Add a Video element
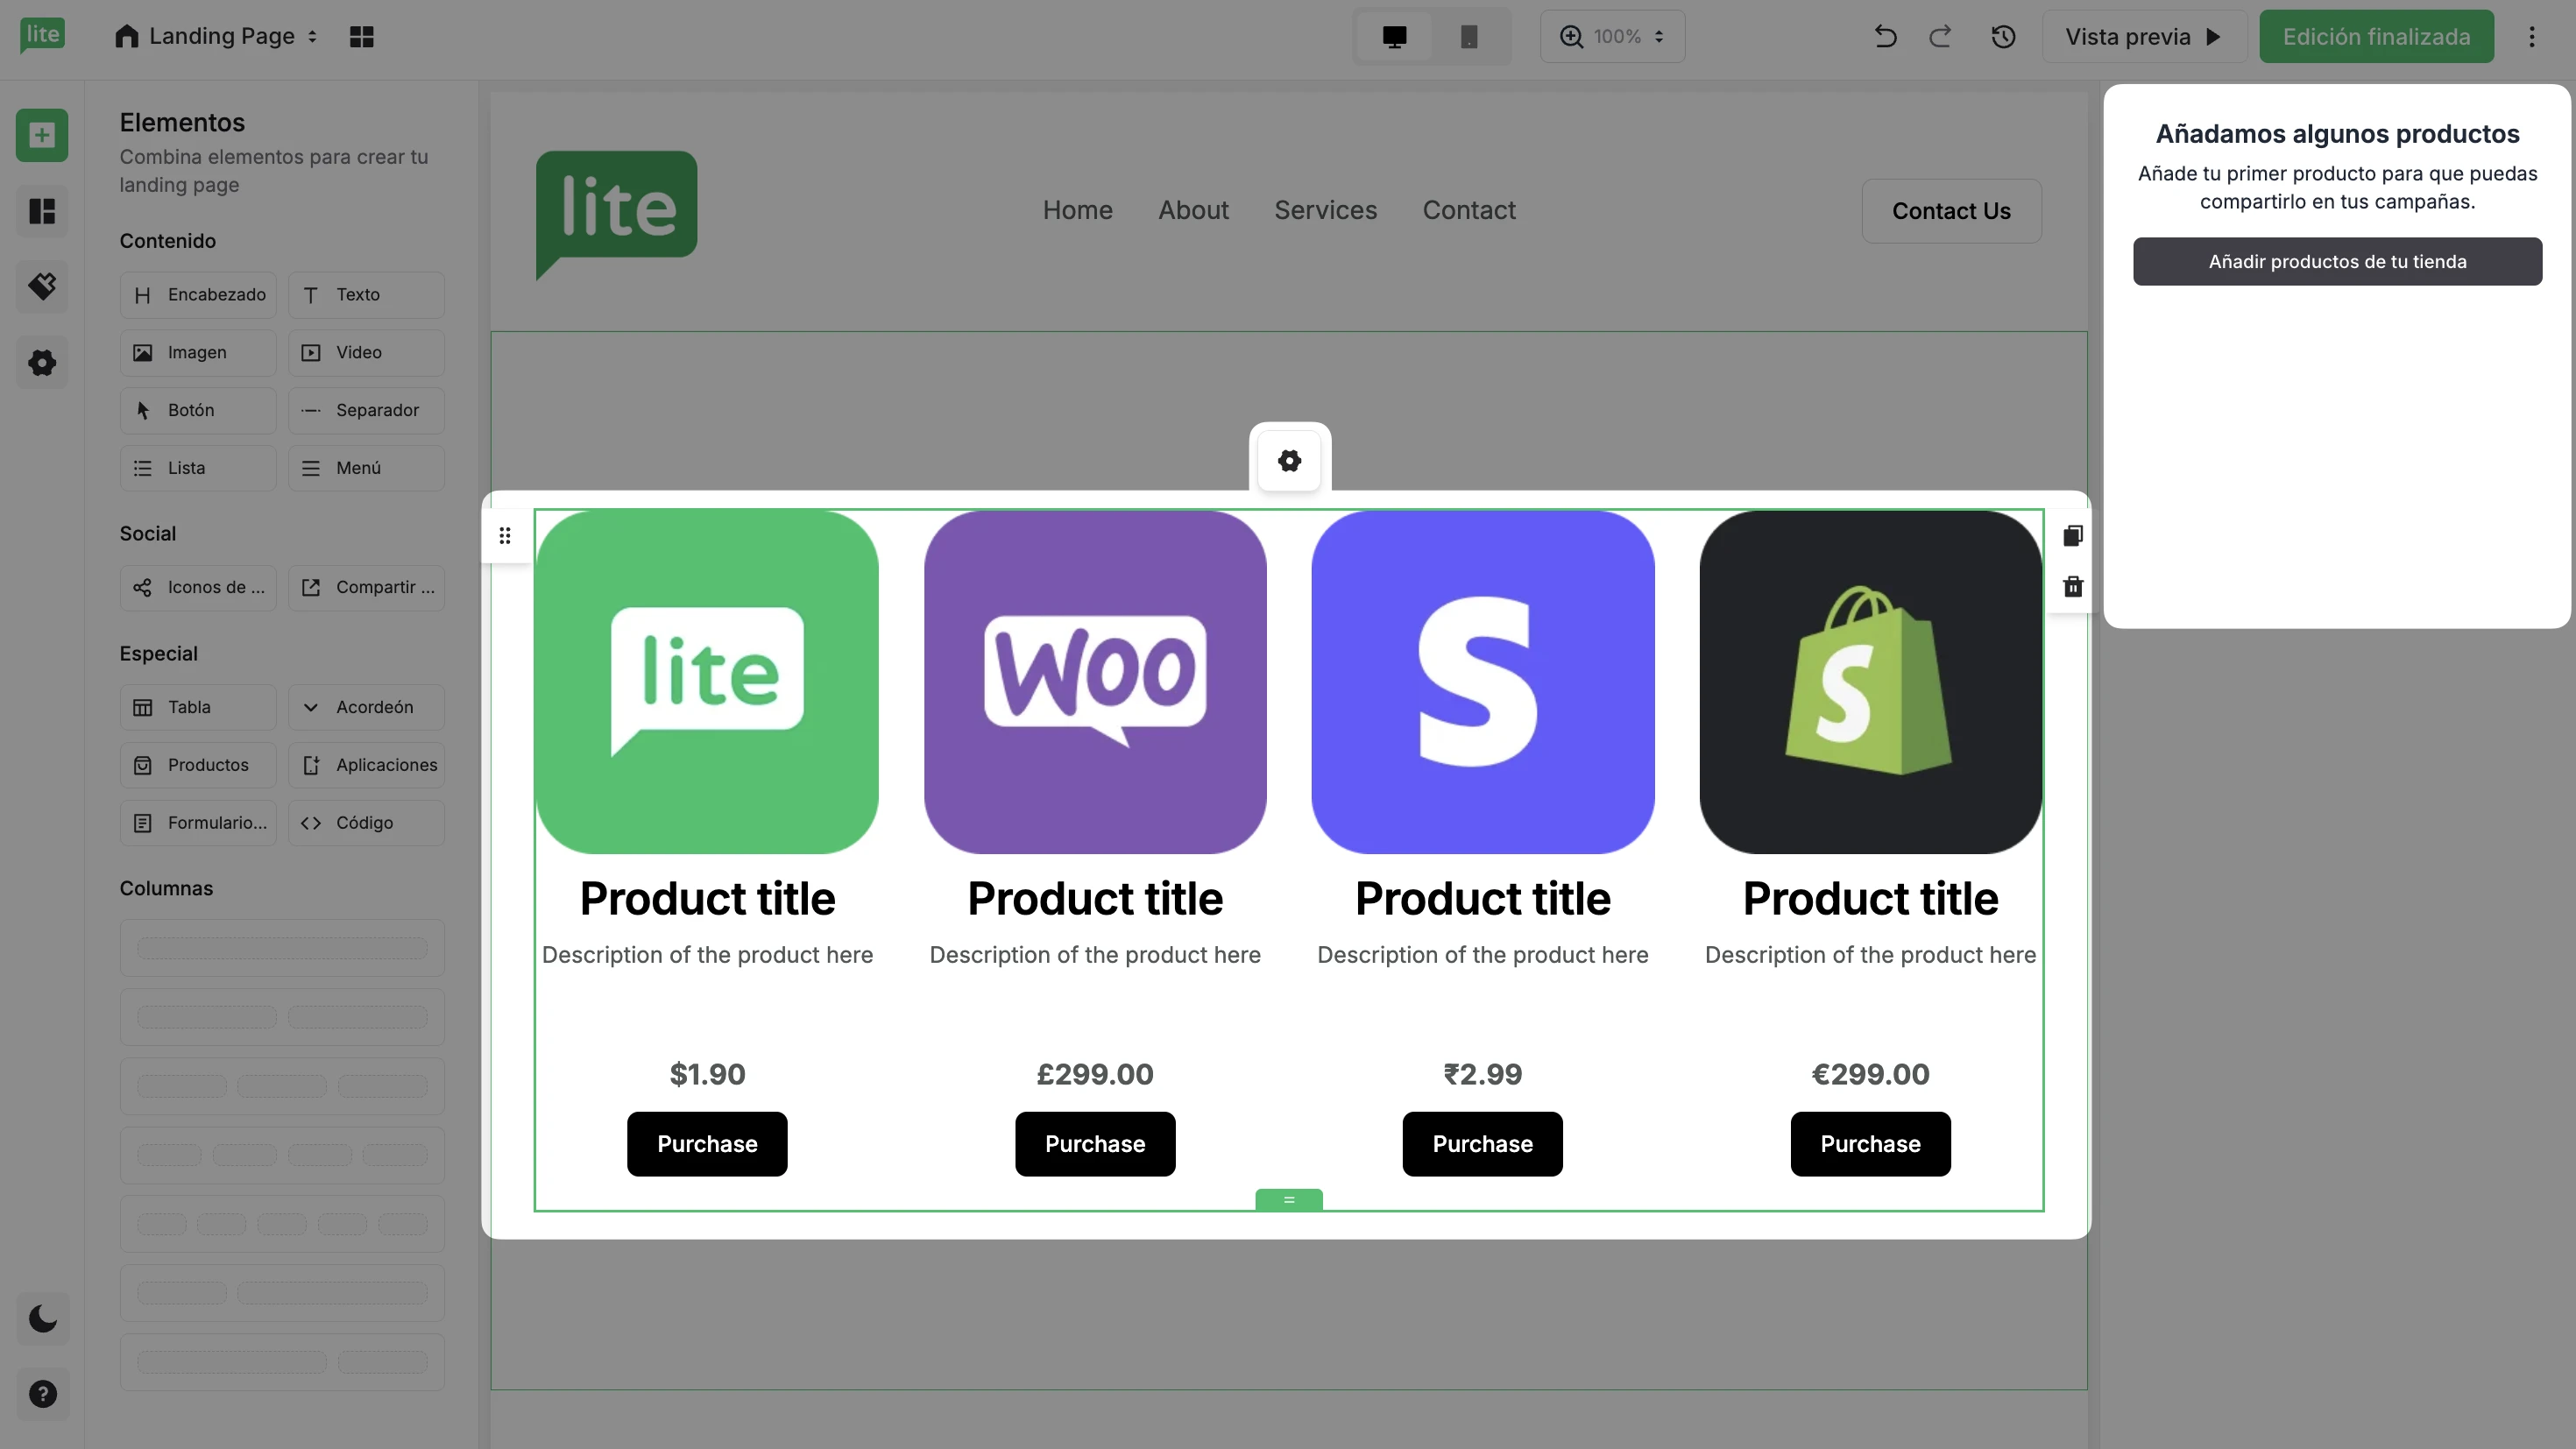Screen dimensions: 2576x1449 pos(366,353)
